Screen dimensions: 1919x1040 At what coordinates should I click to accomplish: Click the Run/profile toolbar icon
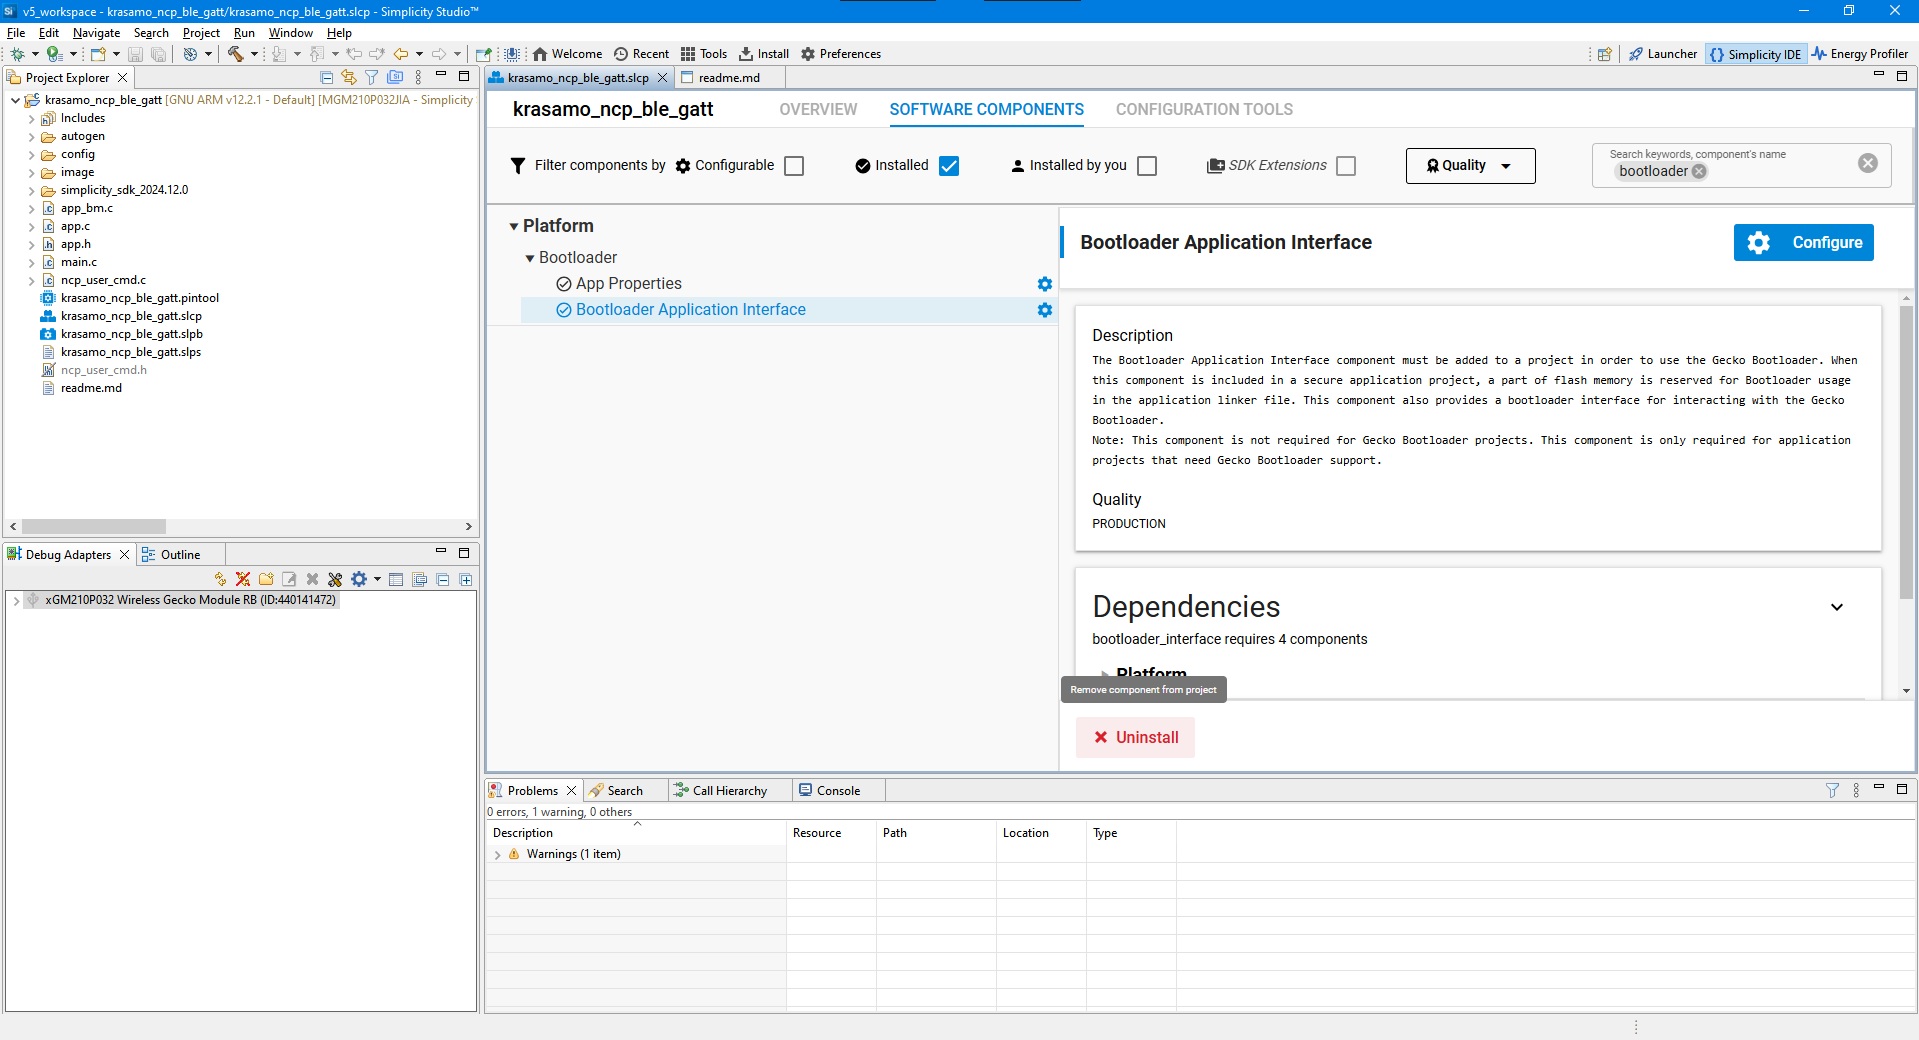coord(54,54)
